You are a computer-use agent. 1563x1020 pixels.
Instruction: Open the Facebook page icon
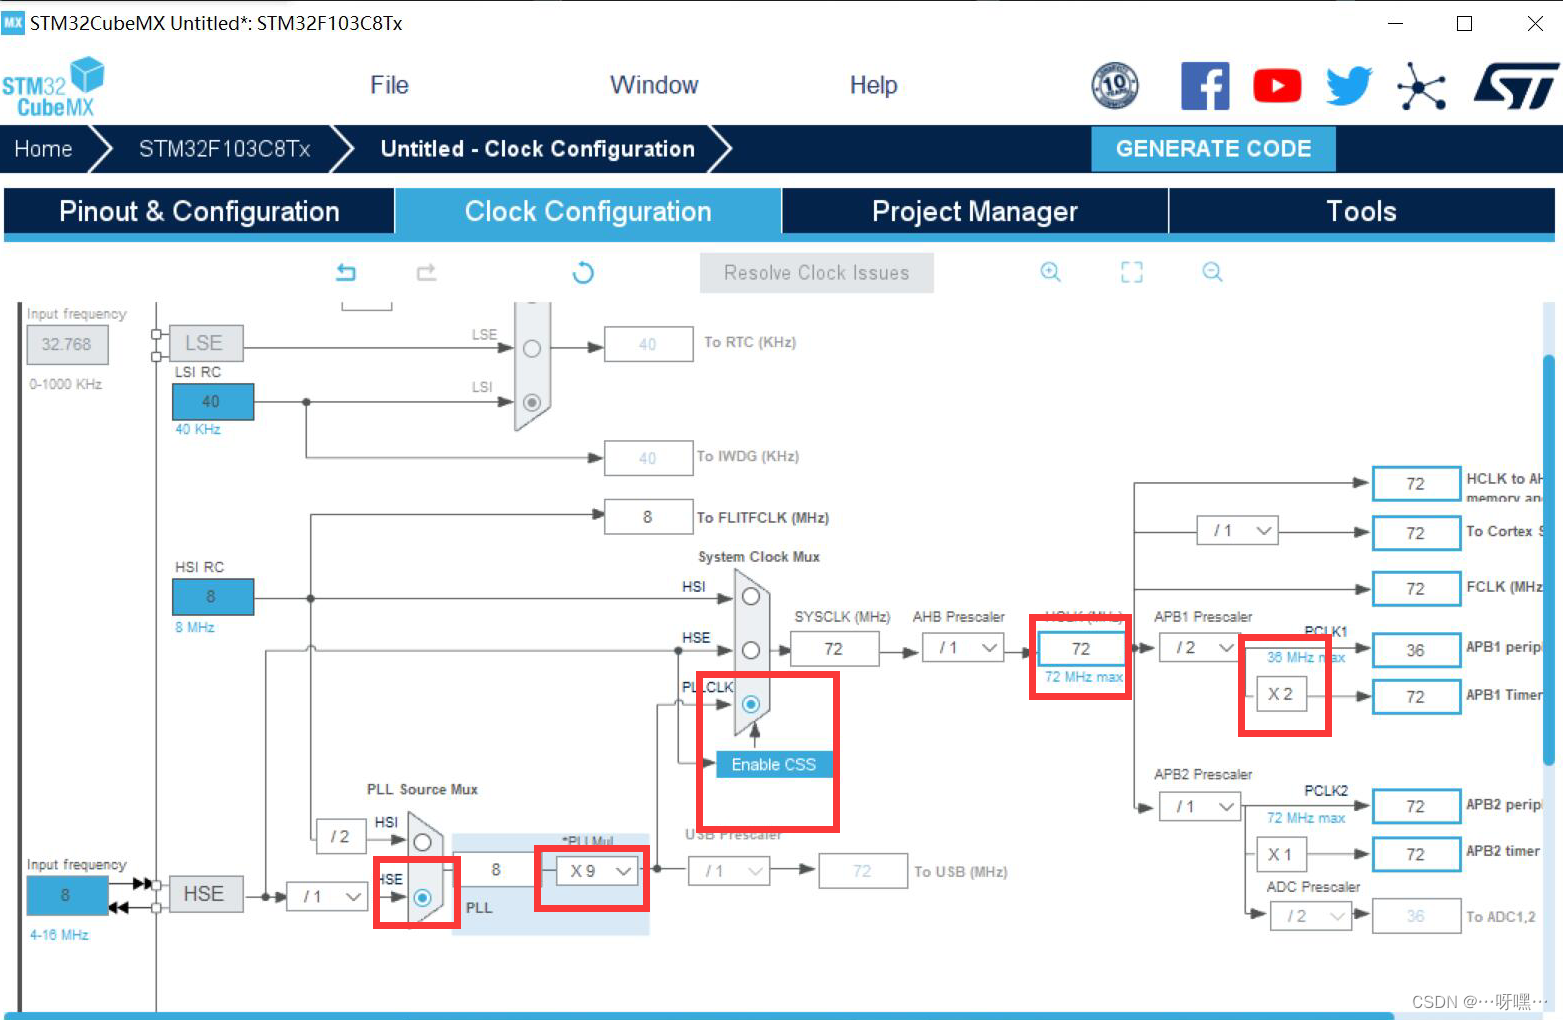(x=1205, y=86)
